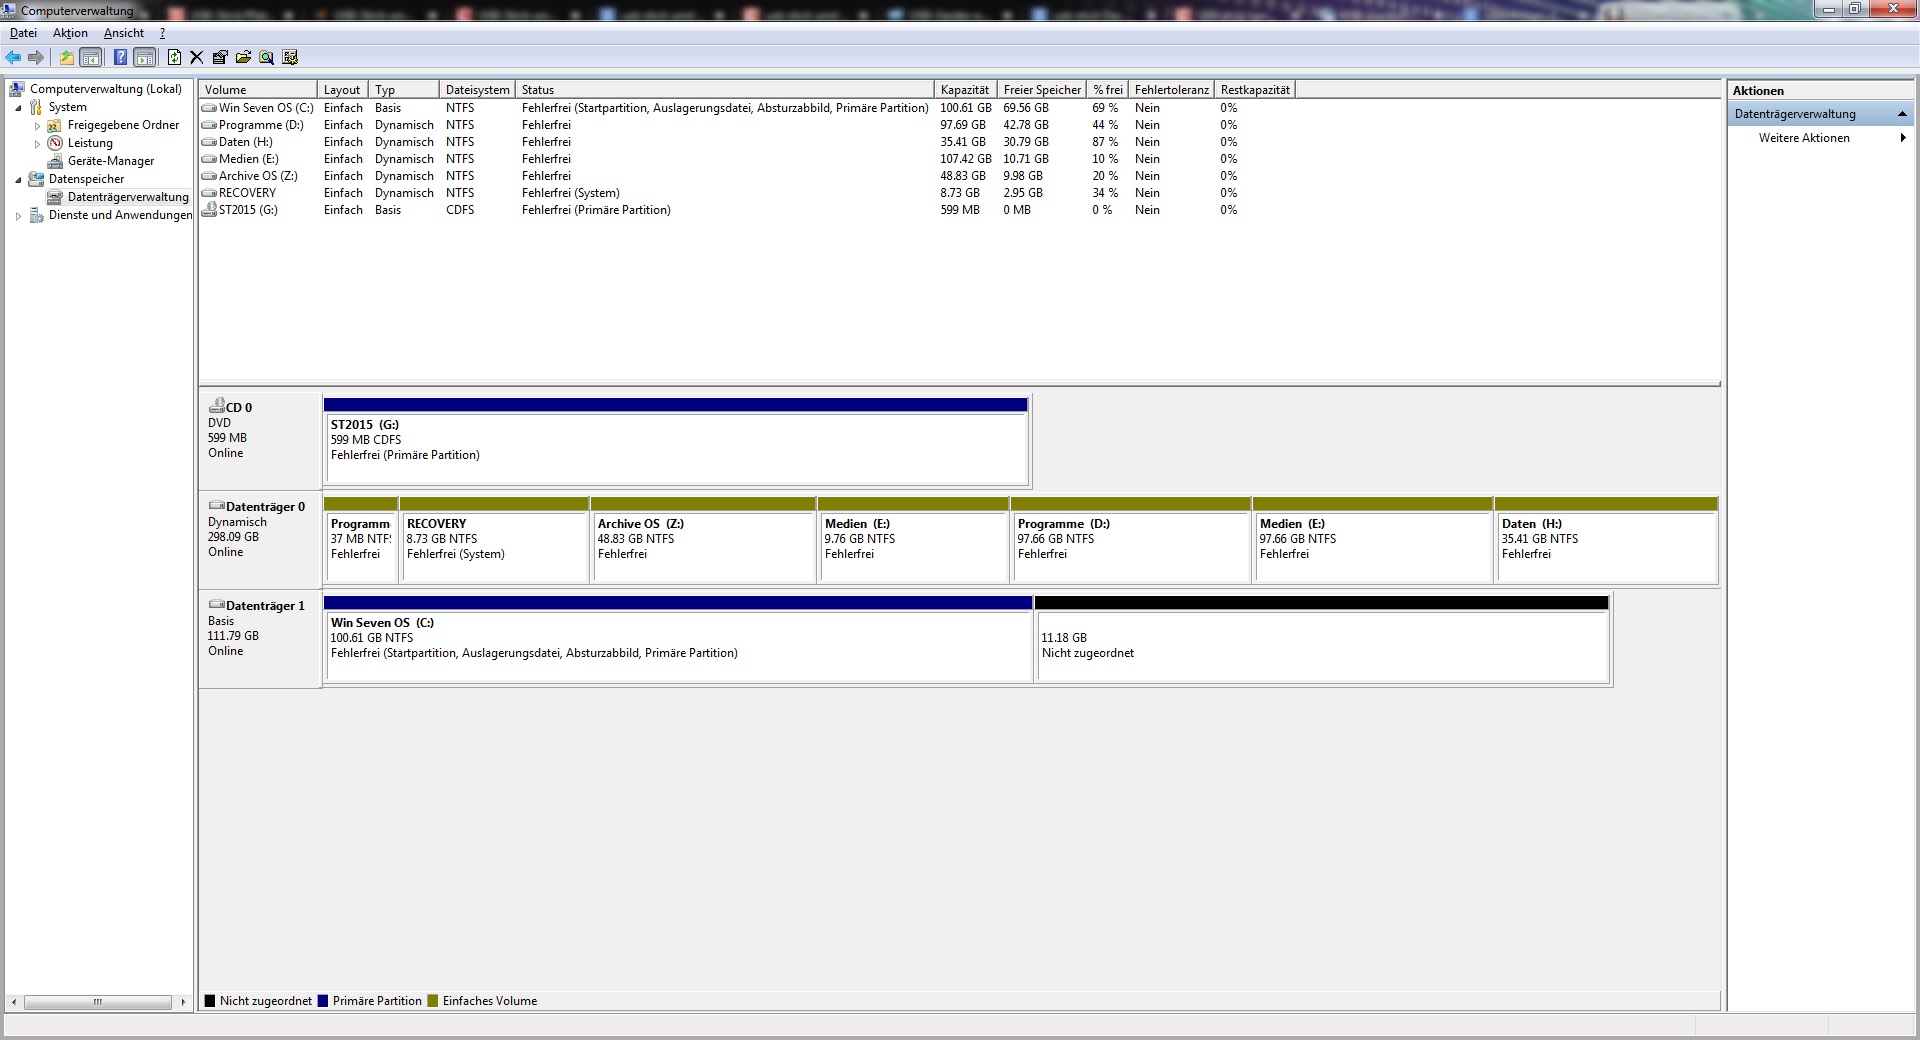Select Geräte-Manager in the tree
The image size is (1920, 1040).
[x=110, y=161]
